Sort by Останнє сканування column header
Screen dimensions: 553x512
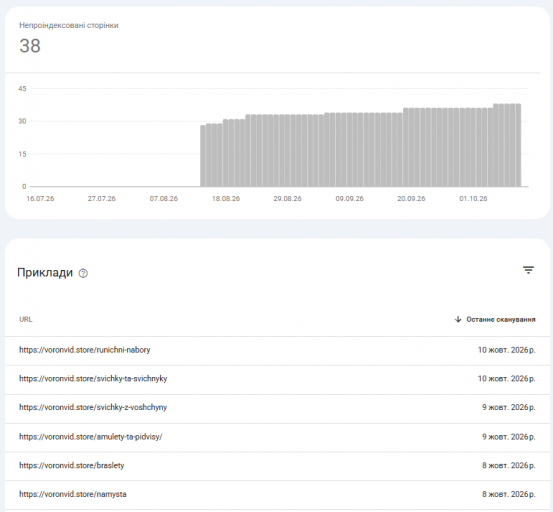(501, 319)
